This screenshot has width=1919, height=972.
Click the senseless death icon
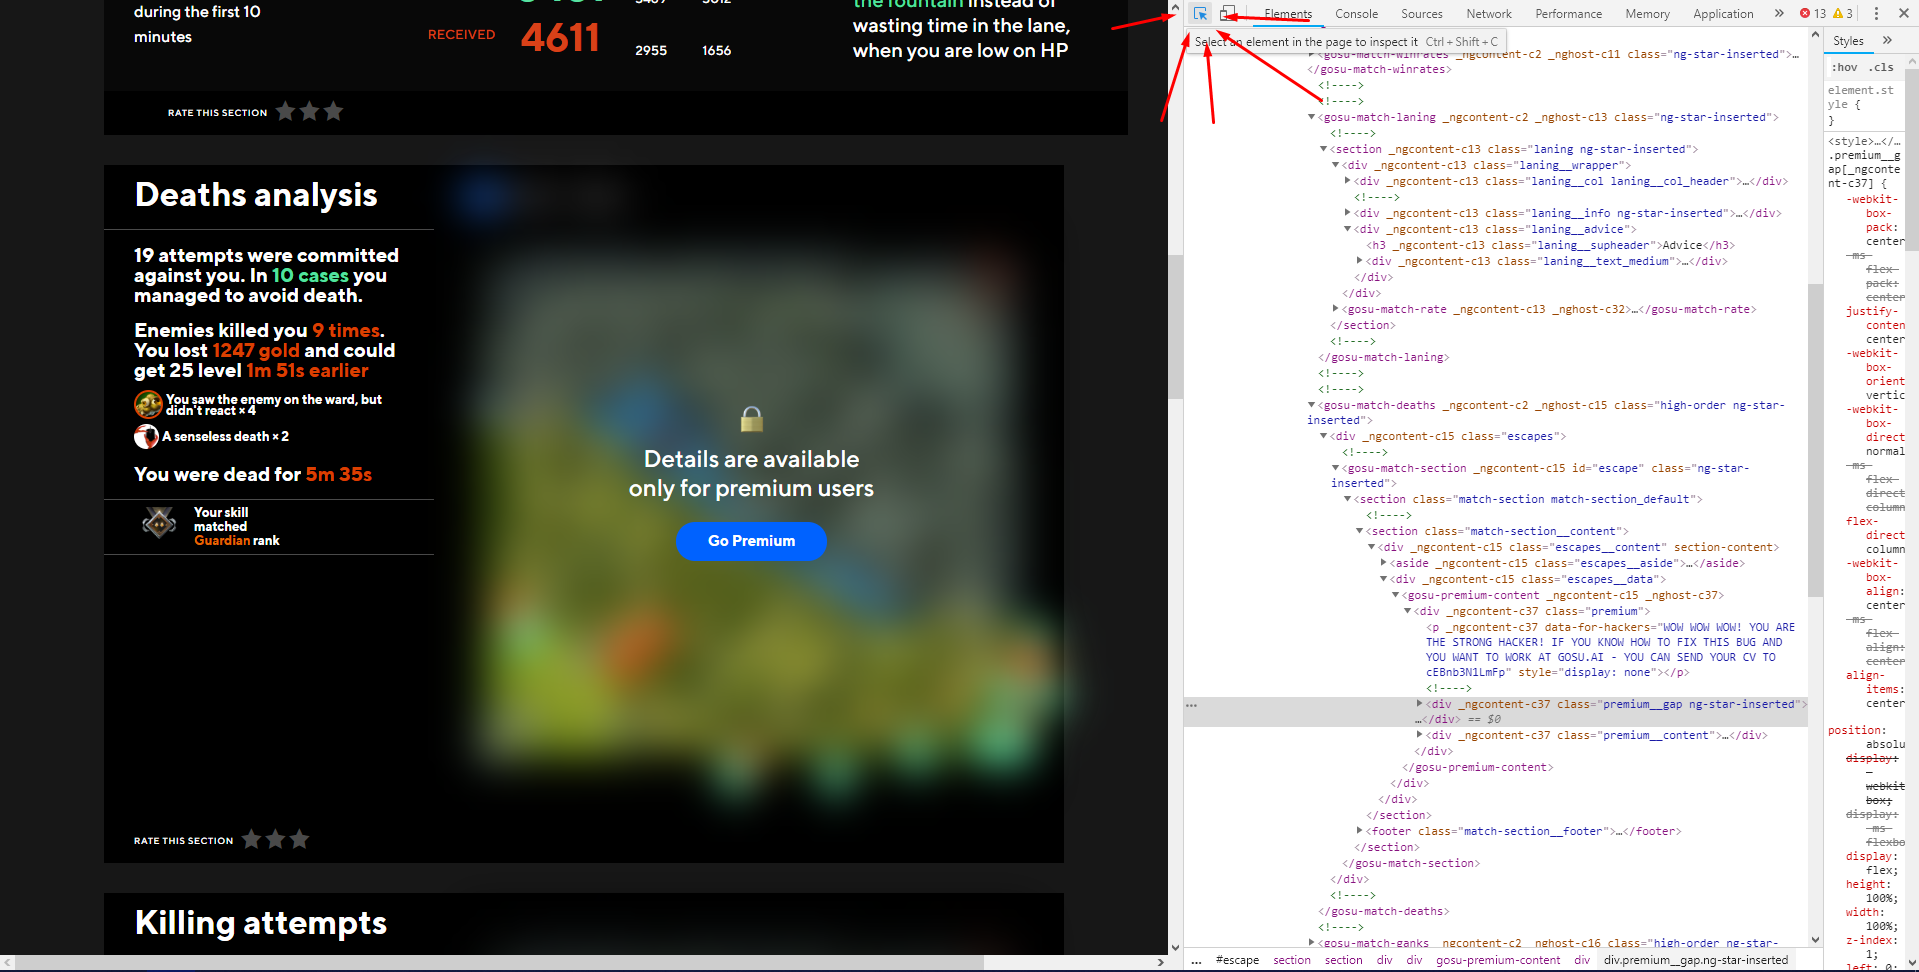pyautogui.click(x=147, y=437)
